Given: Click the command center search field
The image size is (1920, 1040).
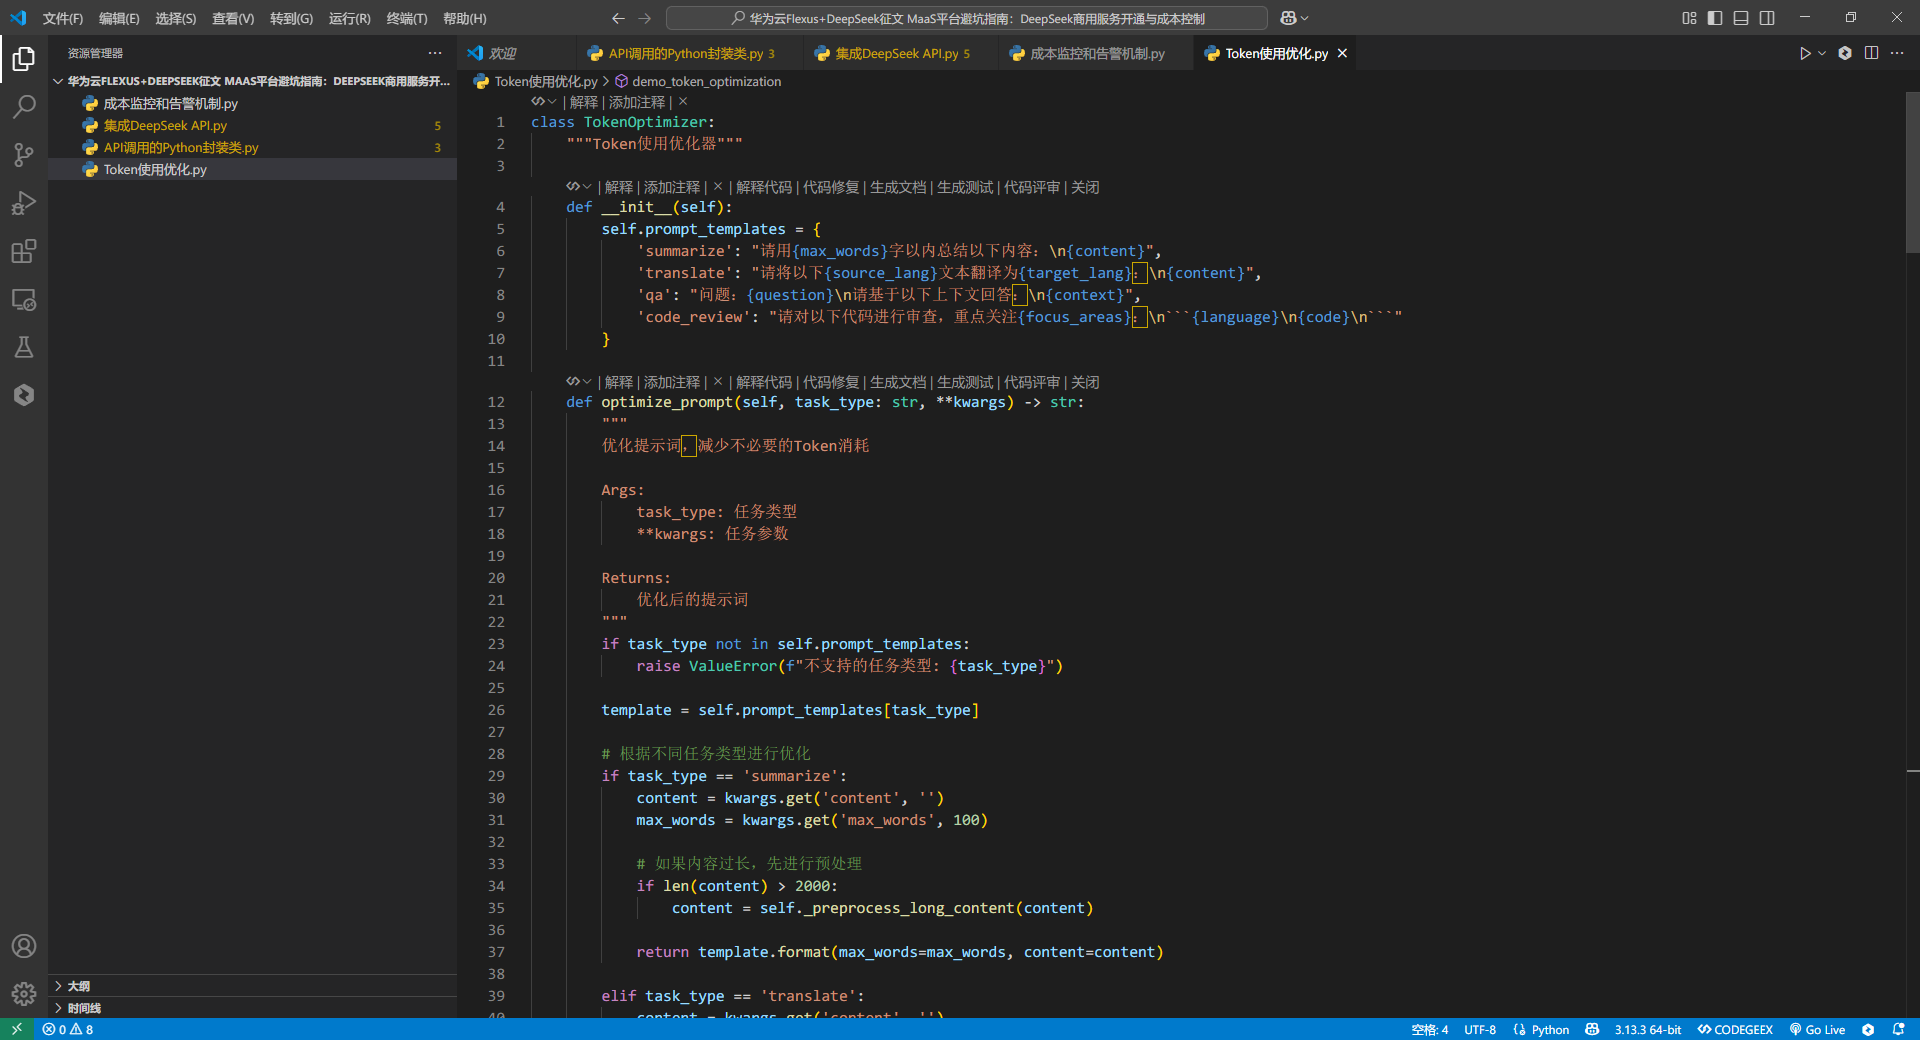Looking at the screenshot, I should point(967,18).
